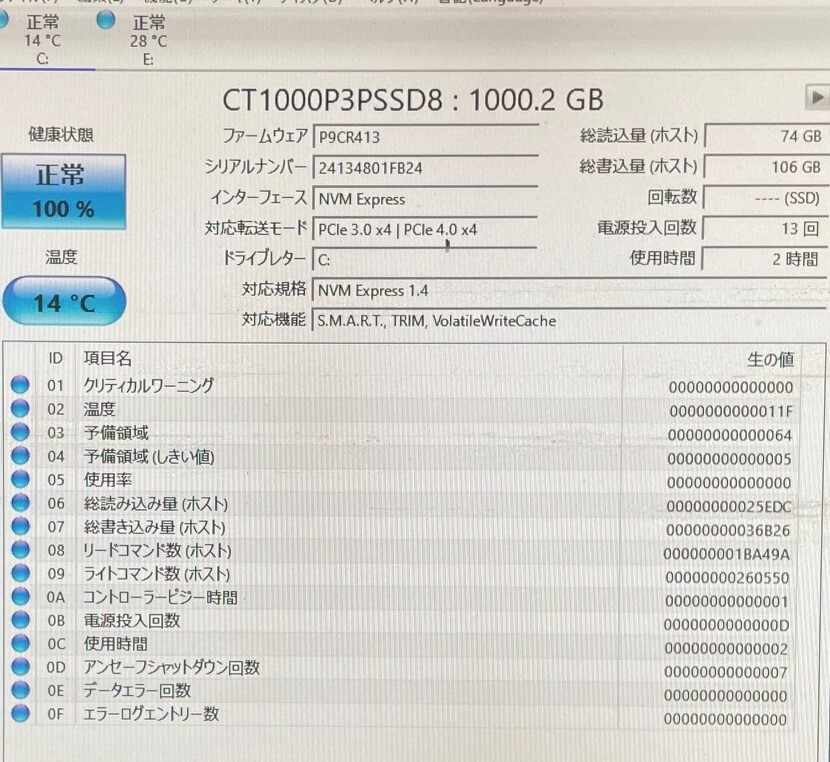Image resolution: width=830 pixels, height=762 pixels.
Task: Click the features field S.M.A.R.T., TRIM
Action: [x=571, y=321]
